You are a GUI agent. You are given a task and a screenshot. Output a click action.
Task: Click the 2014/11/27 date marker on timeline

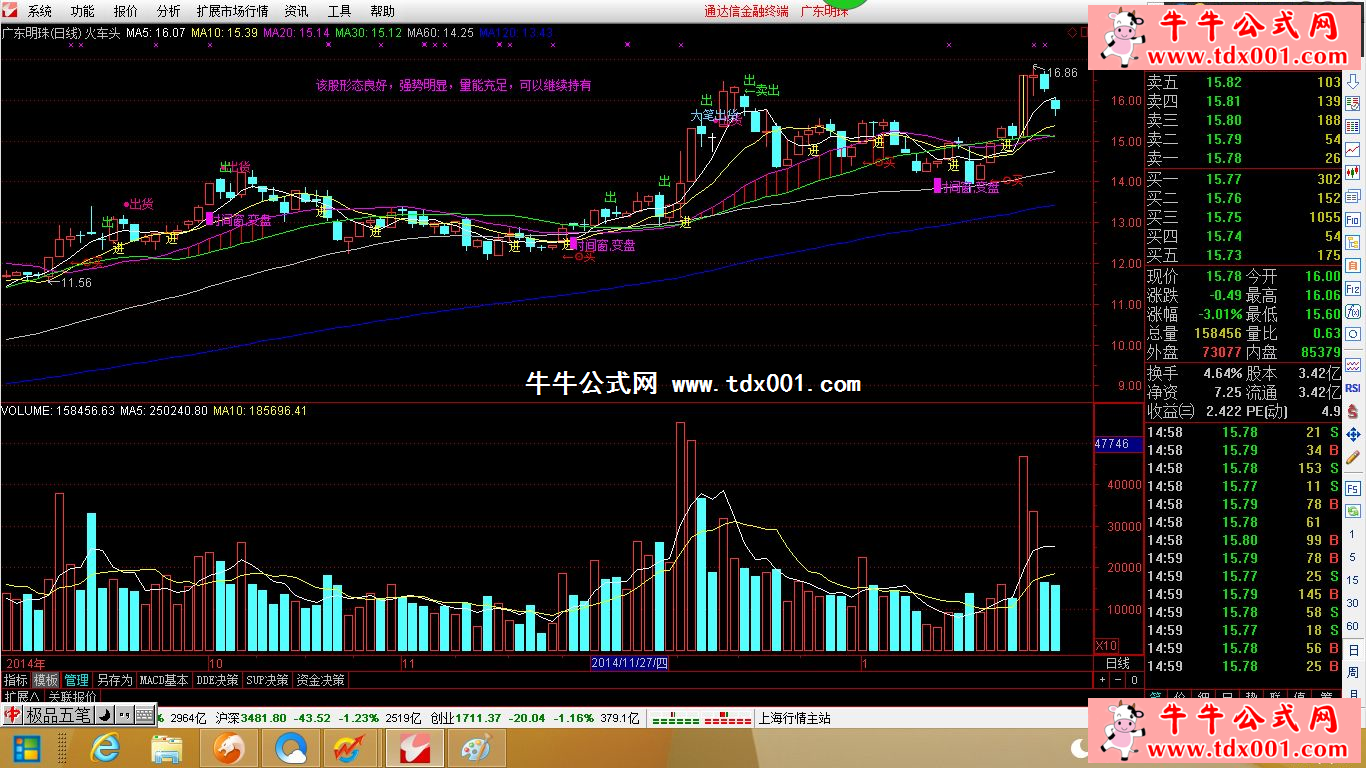[x=629, y=663]
